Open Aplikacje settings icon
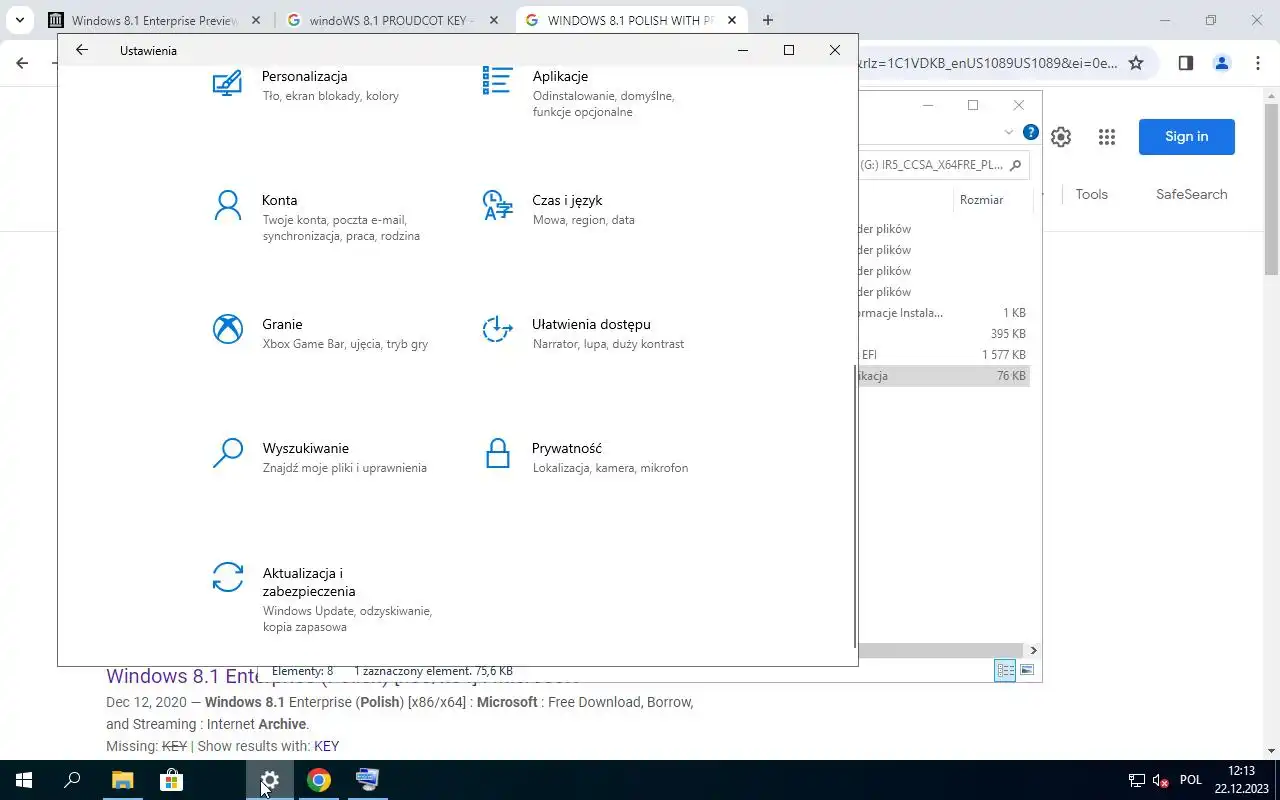This screenshot has width=1280, height=800. point(497,80)
